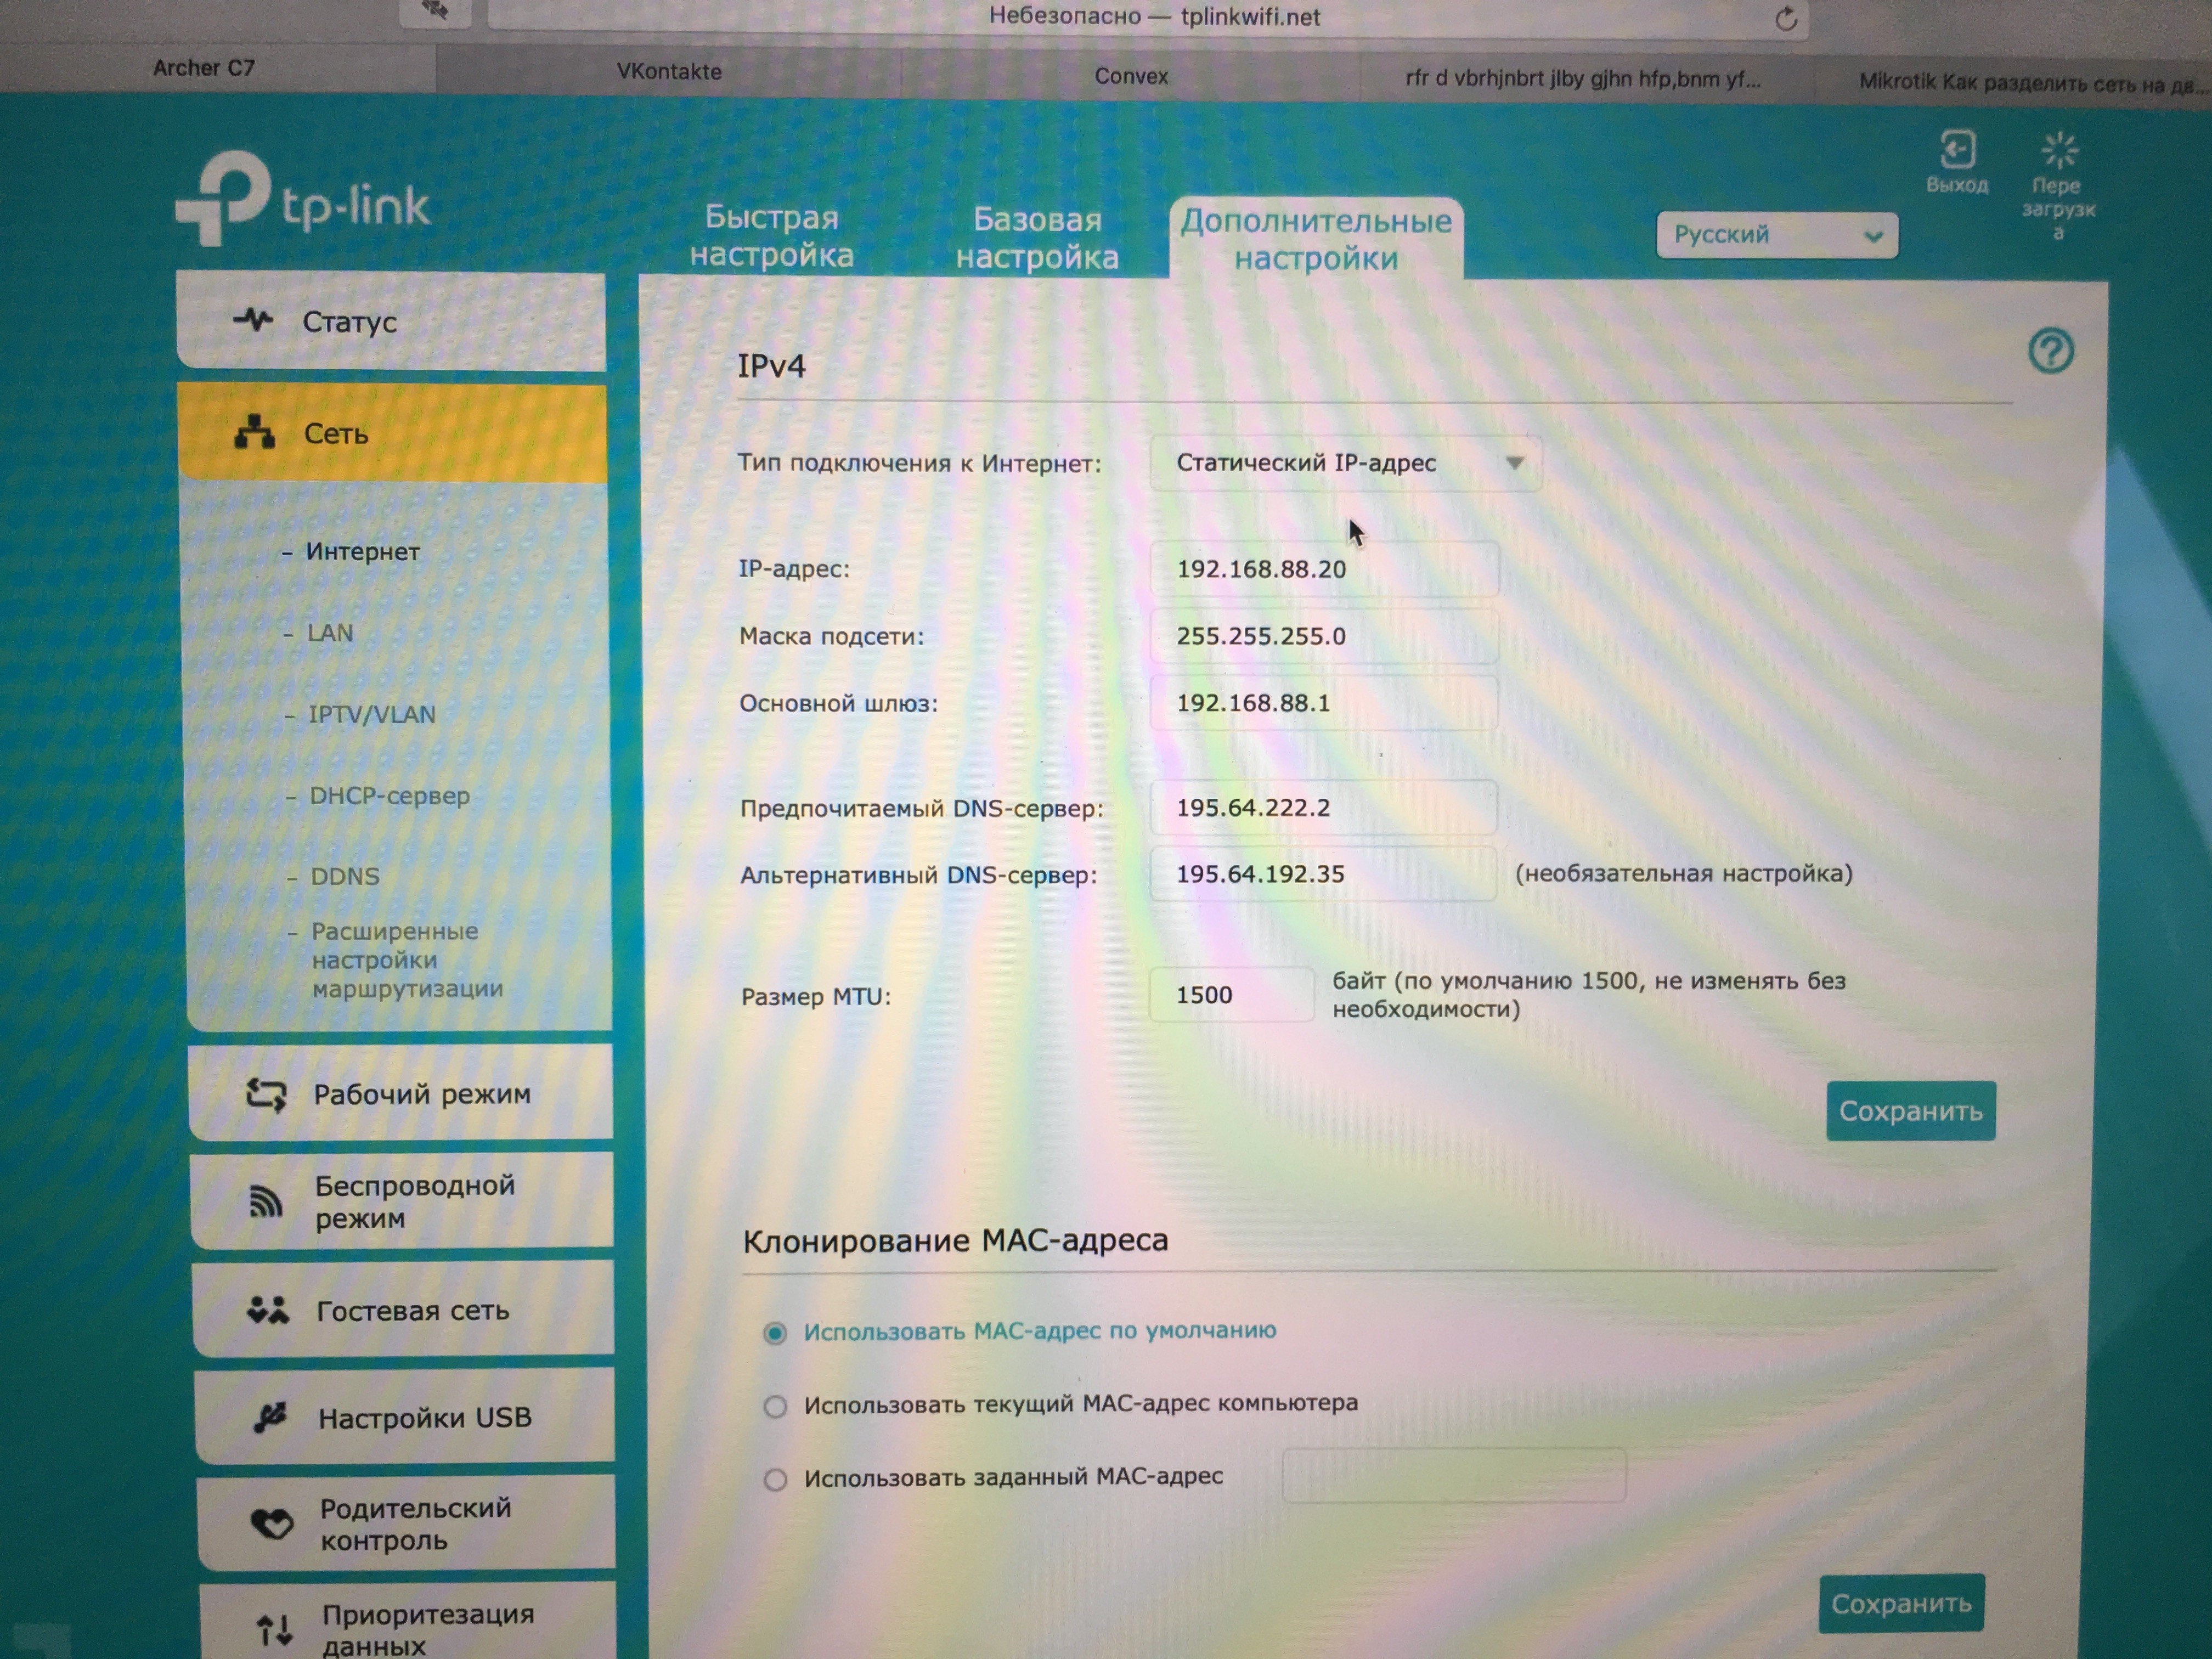Open Интернет submenu item

362,551
